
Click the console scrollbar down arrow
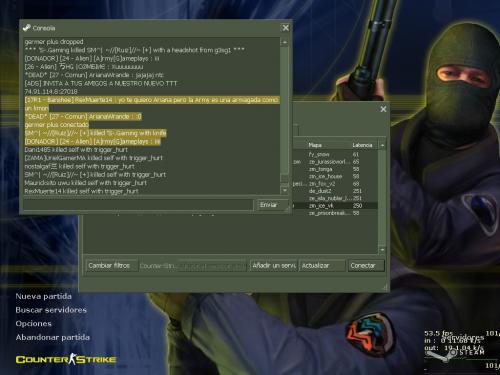click(x=284, y=190)
